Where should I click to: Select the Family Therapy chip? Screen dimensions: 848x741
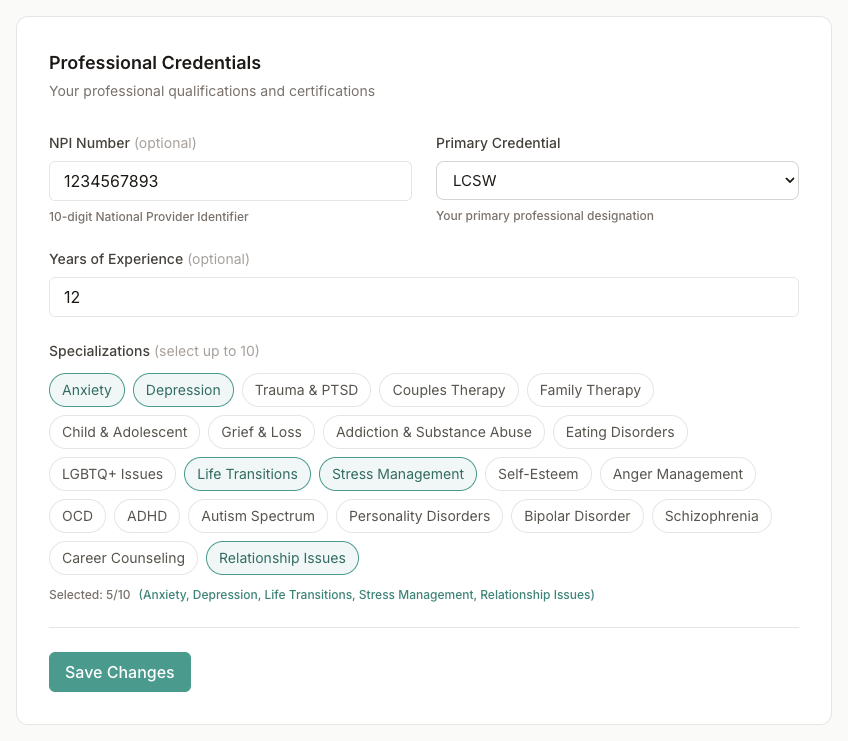590,390
